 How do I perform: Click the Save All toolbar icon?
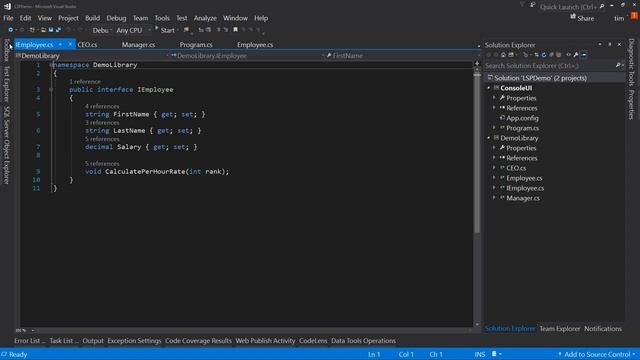coord(58,30)
